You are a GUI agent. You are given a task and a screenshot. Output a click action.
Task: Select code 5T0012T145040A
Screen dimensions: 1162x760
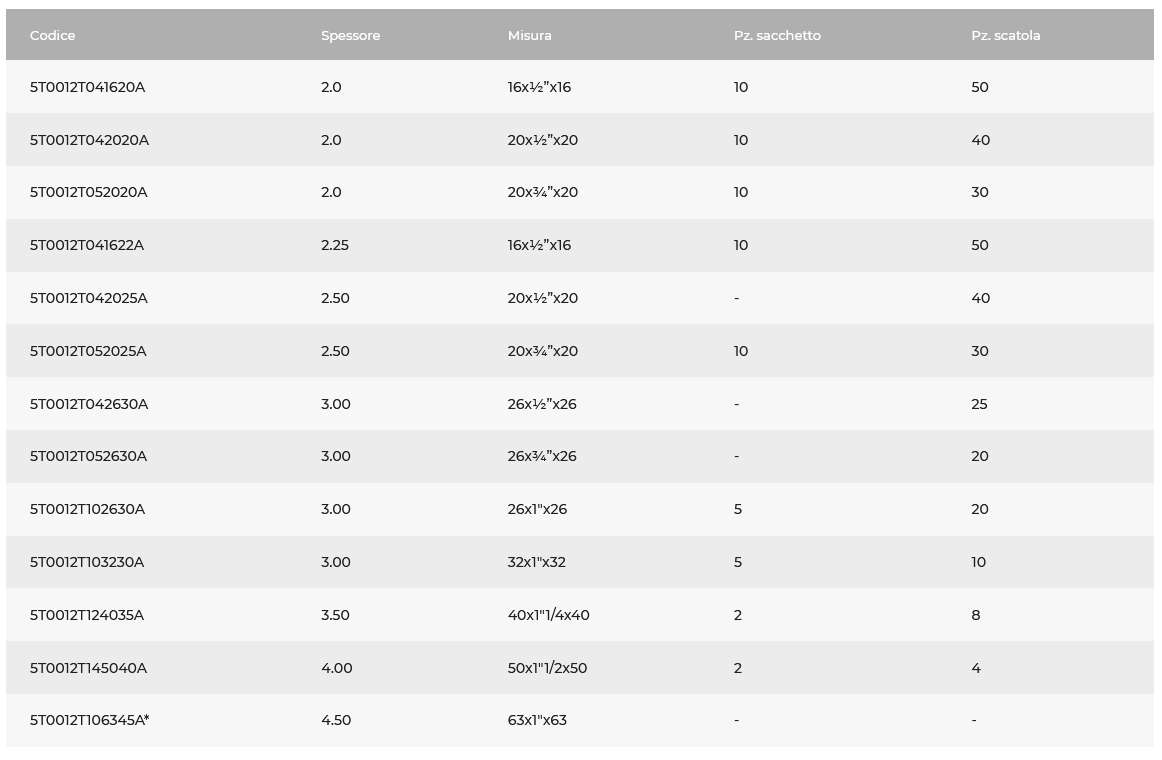point(88,668)
